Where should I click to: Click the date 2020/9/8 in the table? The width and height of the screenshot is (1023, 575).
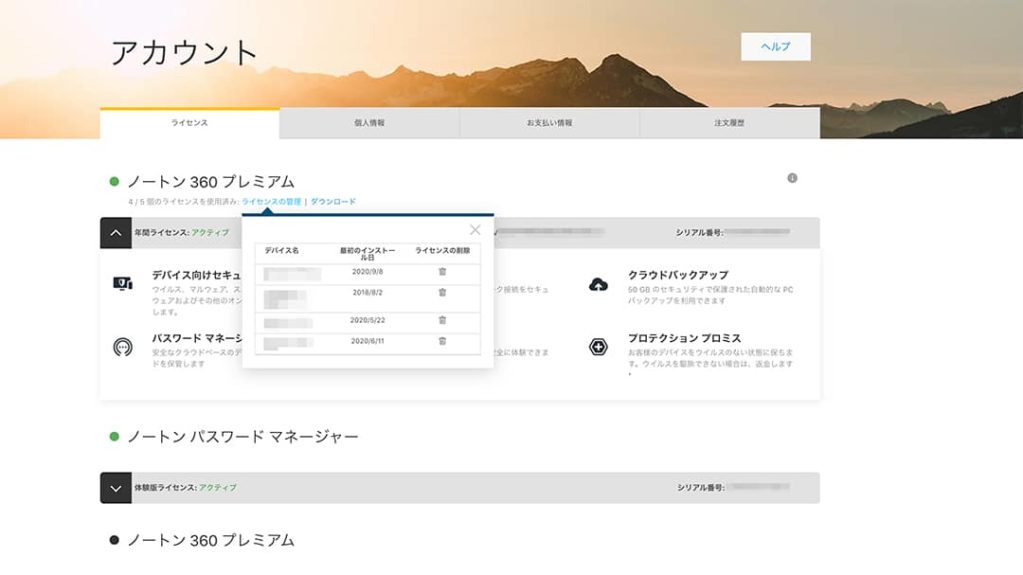click(x=367, y=272)
